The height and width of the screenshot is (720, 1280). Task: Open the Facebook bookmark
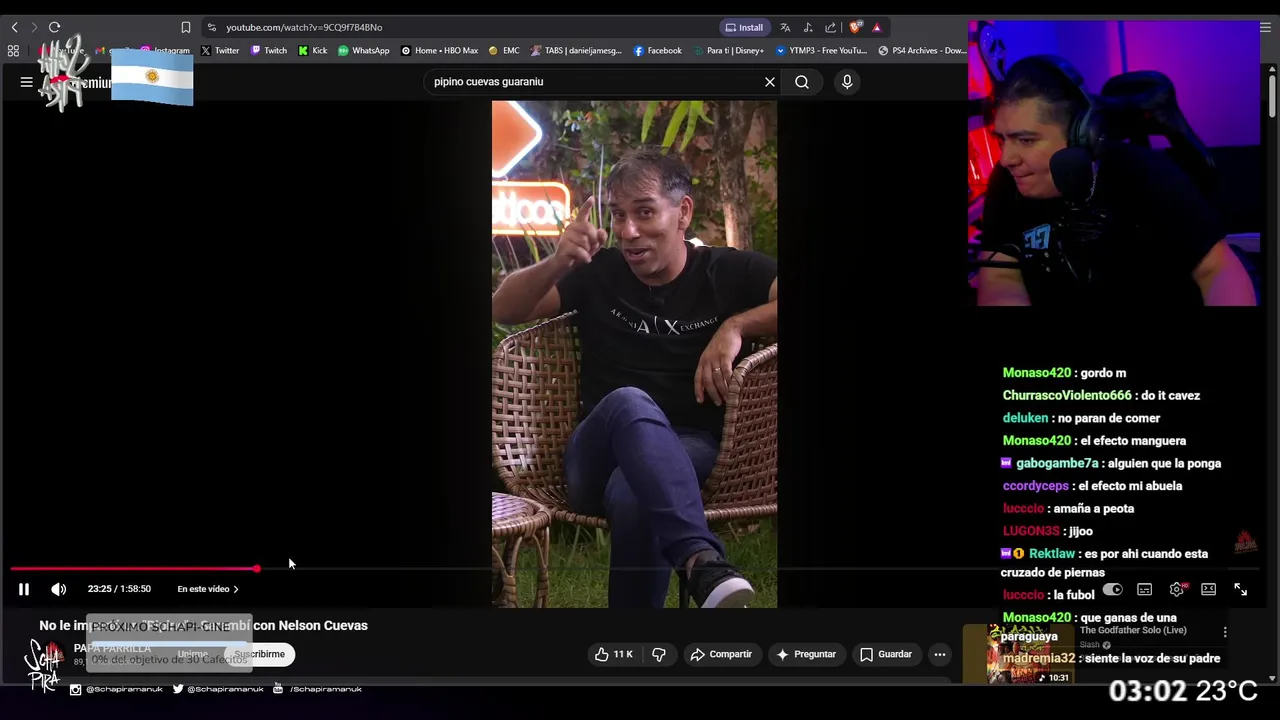pyautogui.click(x=658, y=50)
